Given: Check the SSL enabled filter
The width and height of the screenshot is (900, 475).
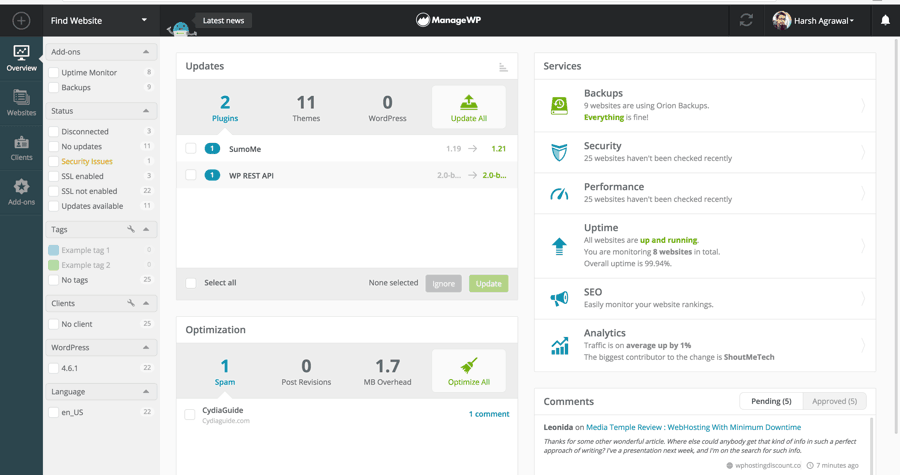Looking at the screenshot, I should pyautogui.click(x=53, y=176).
